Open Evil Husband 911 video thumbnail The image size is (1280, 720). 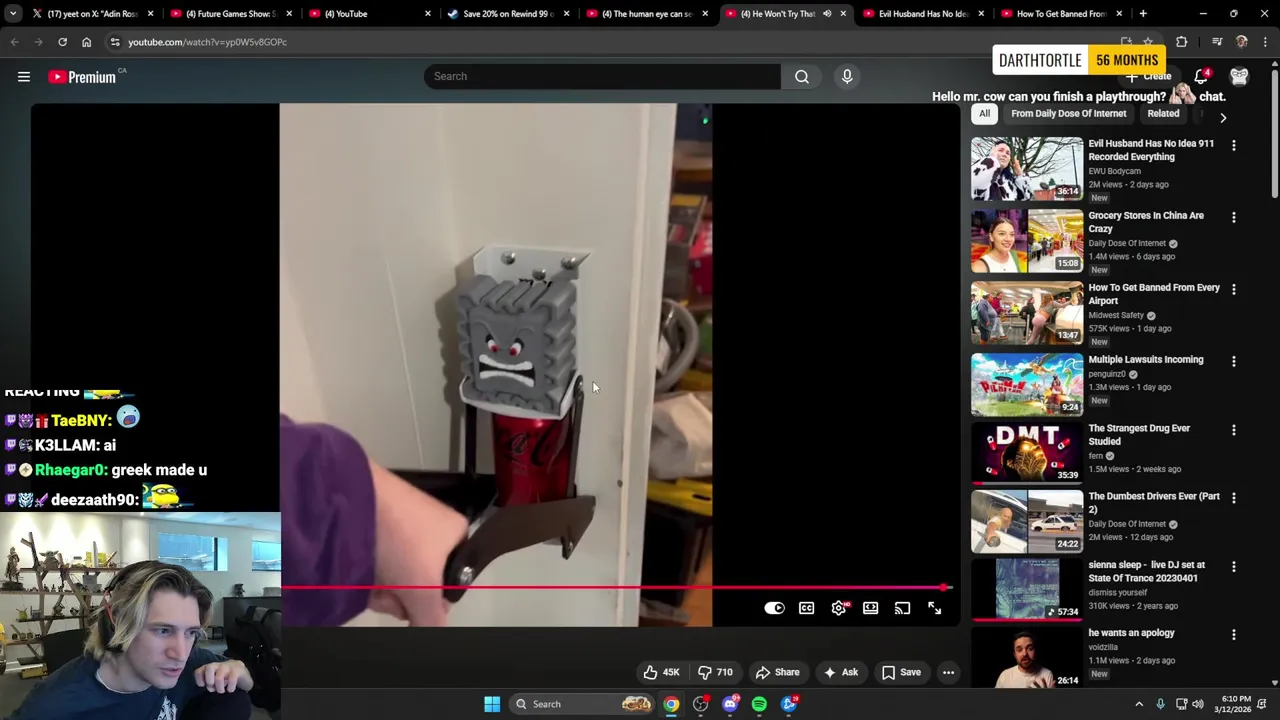click(1027, 169)
